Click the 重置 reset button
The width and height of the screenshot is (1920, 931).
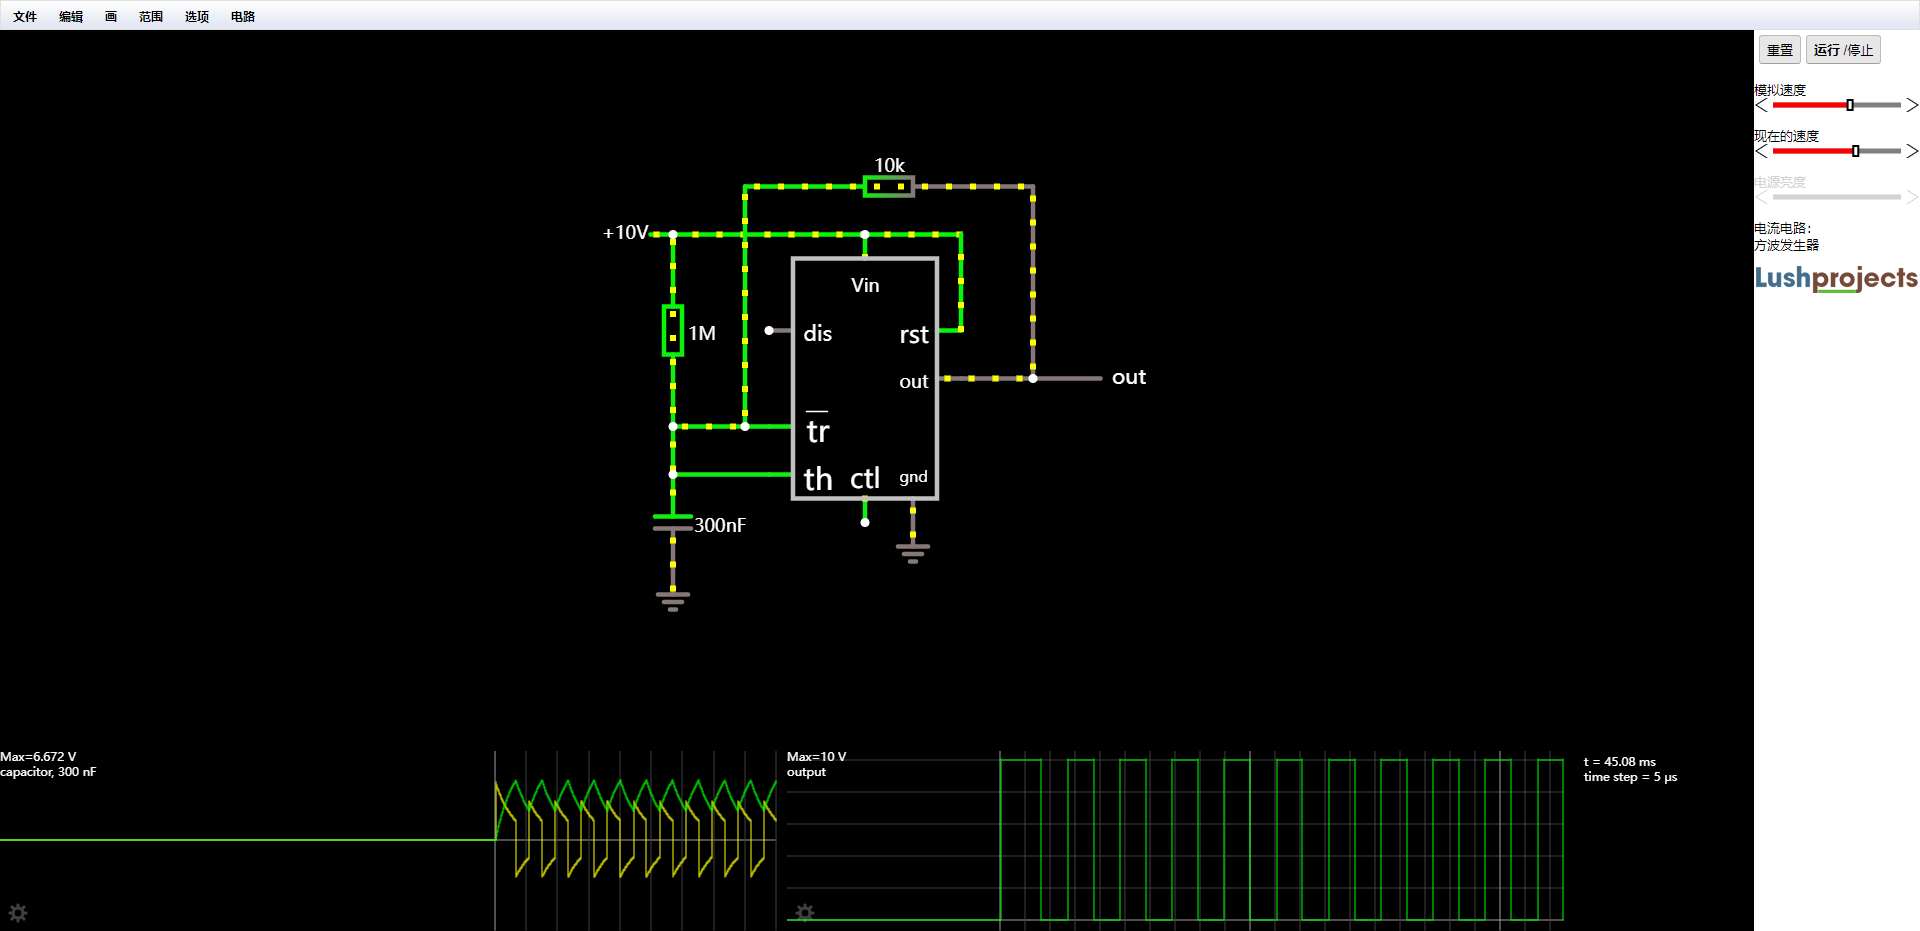tap(1780, 50)
